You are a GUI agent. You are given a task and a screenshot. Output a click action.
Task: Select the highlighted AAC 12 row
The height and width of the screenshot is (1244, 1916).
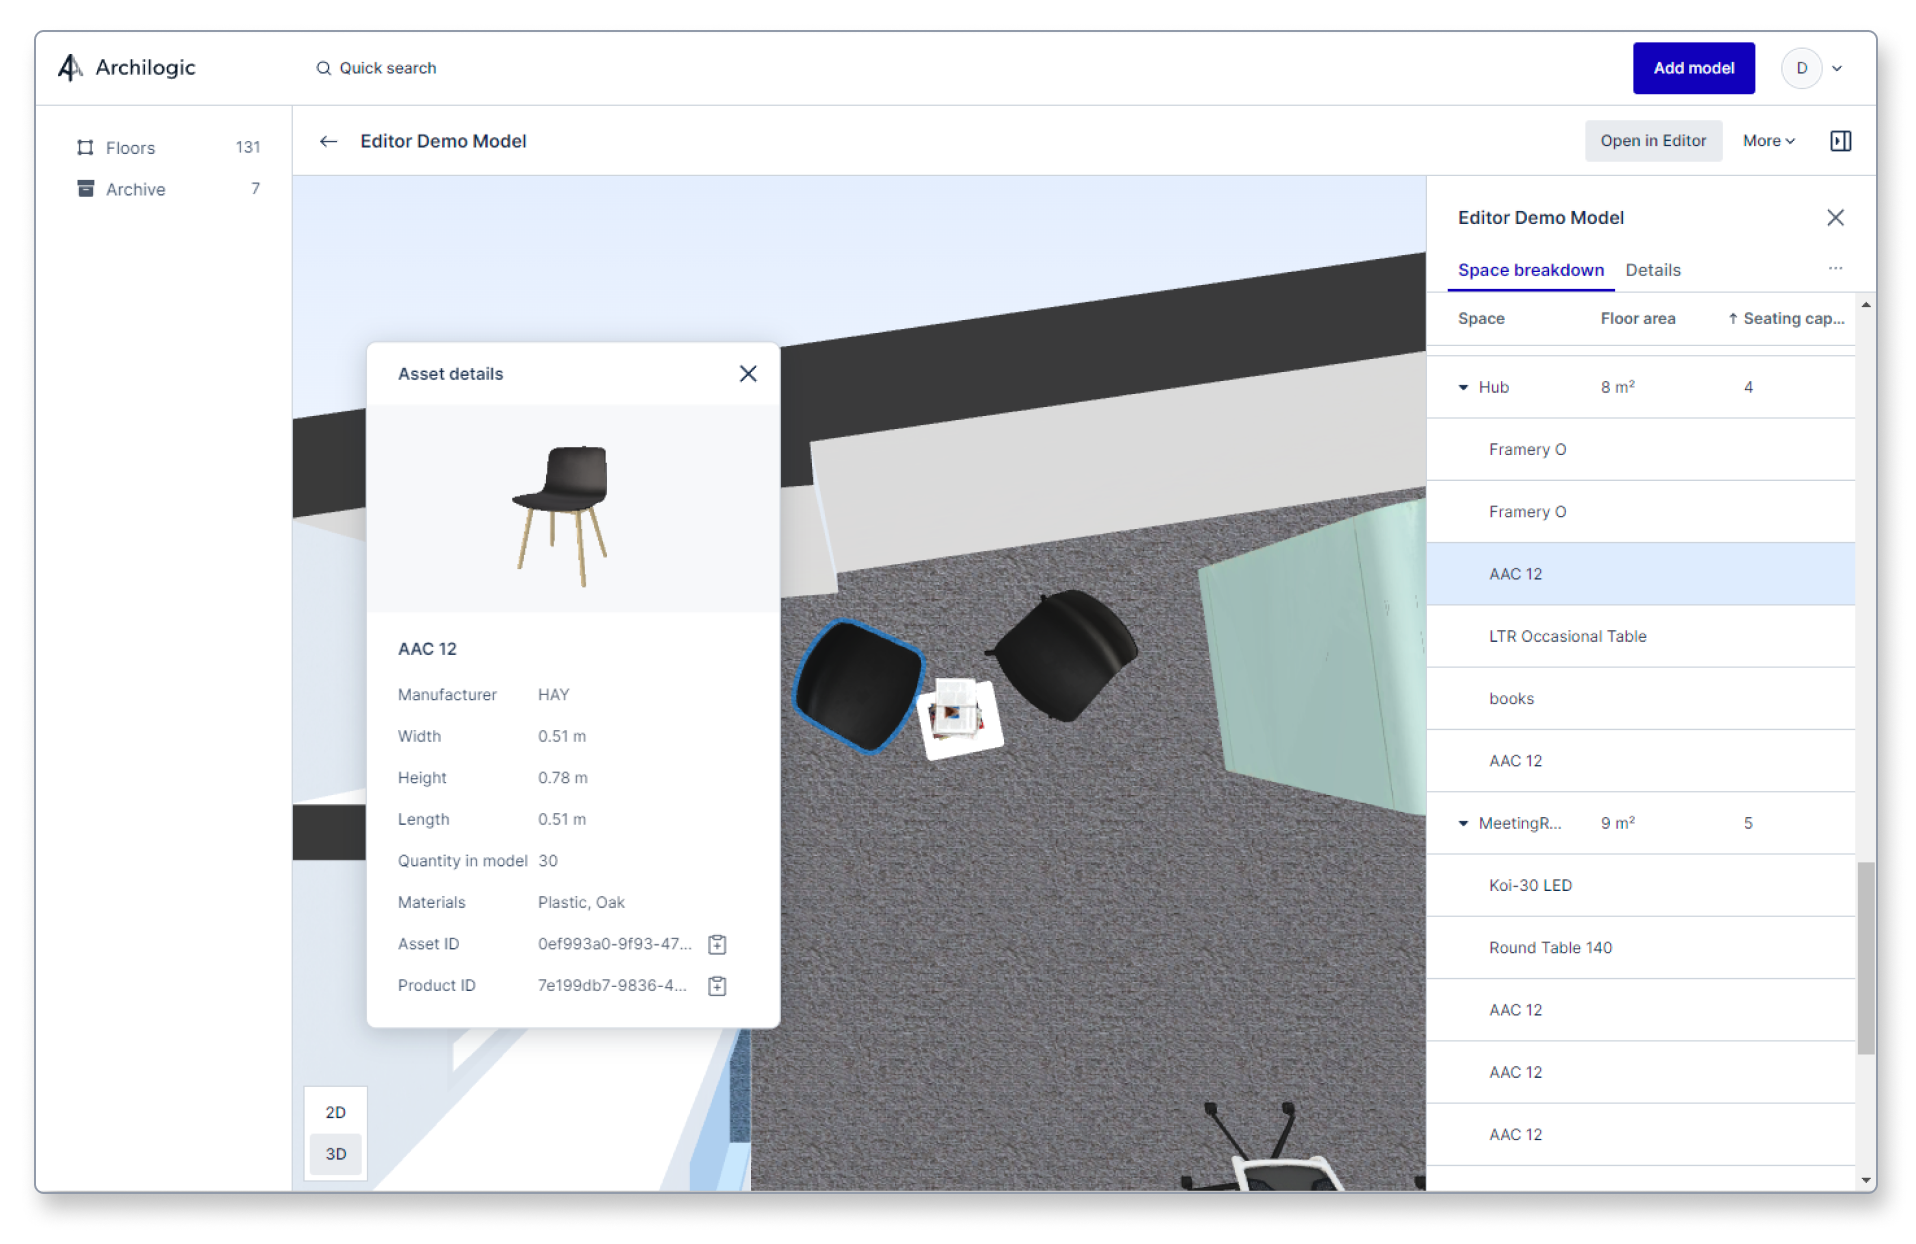pos(1640,574)
